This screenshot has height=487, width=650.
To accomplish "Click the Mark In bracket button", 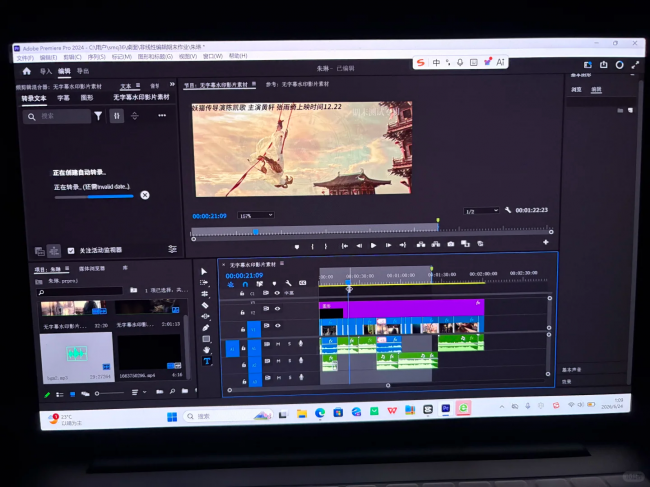I will [x=312, y=246].
